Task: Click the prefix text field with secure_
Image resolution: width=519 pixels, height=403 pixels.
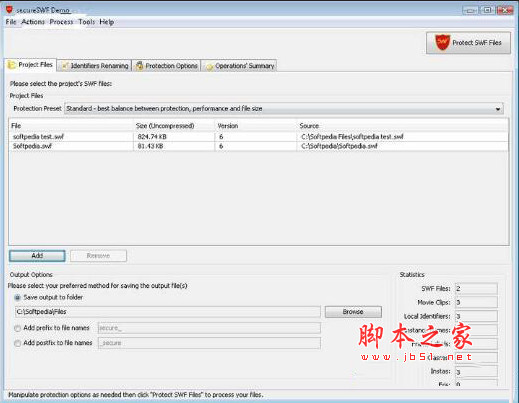Action: (209, 328)
